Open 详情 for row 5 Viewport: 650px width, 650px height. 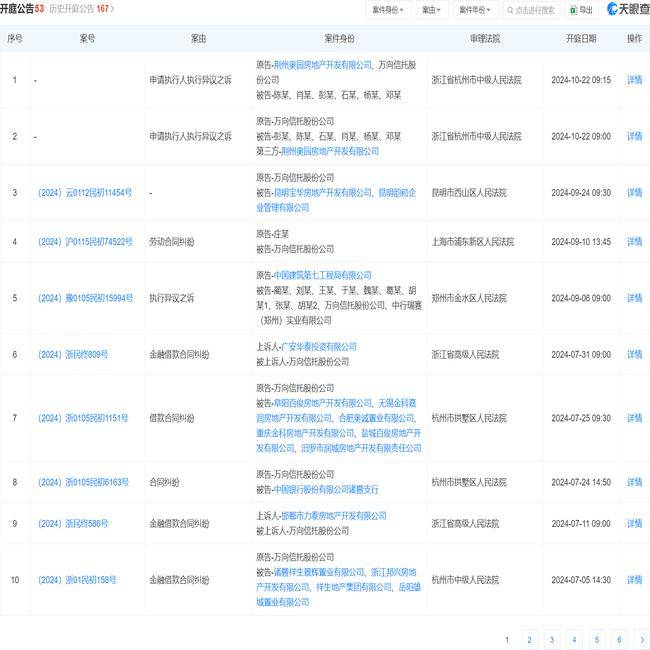click(x=634, y=298)
